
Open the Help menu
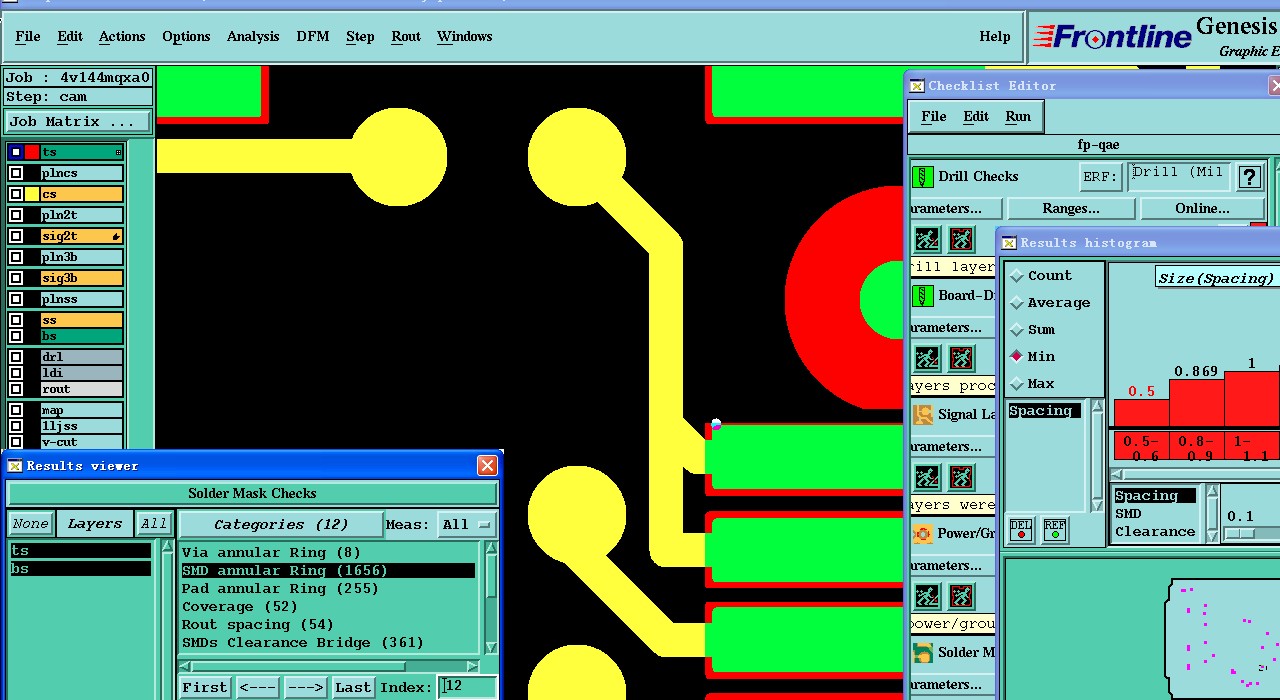coord(995,37)
